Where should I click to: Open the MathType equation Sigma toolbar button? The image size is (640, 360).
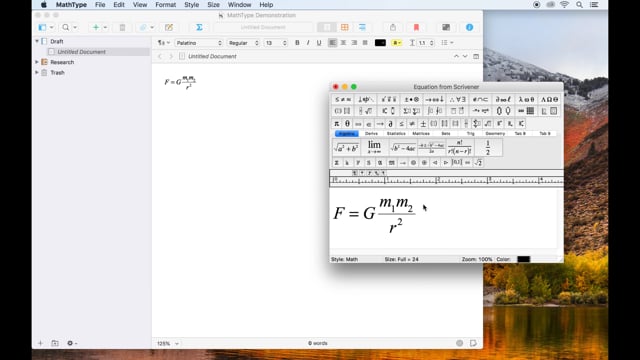tap(199, 27)
